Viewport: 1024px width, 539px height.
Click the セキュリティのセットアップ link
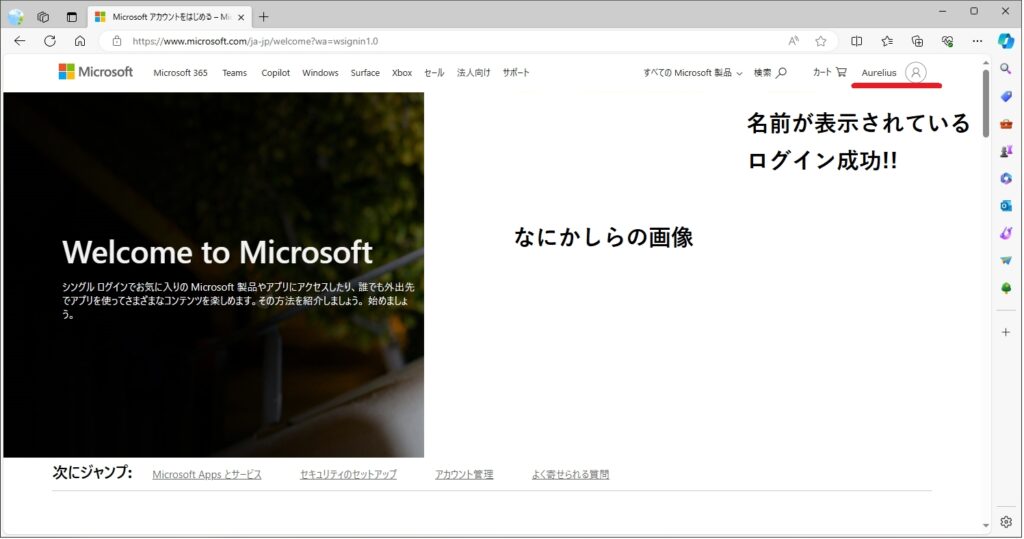coord(348,475)
